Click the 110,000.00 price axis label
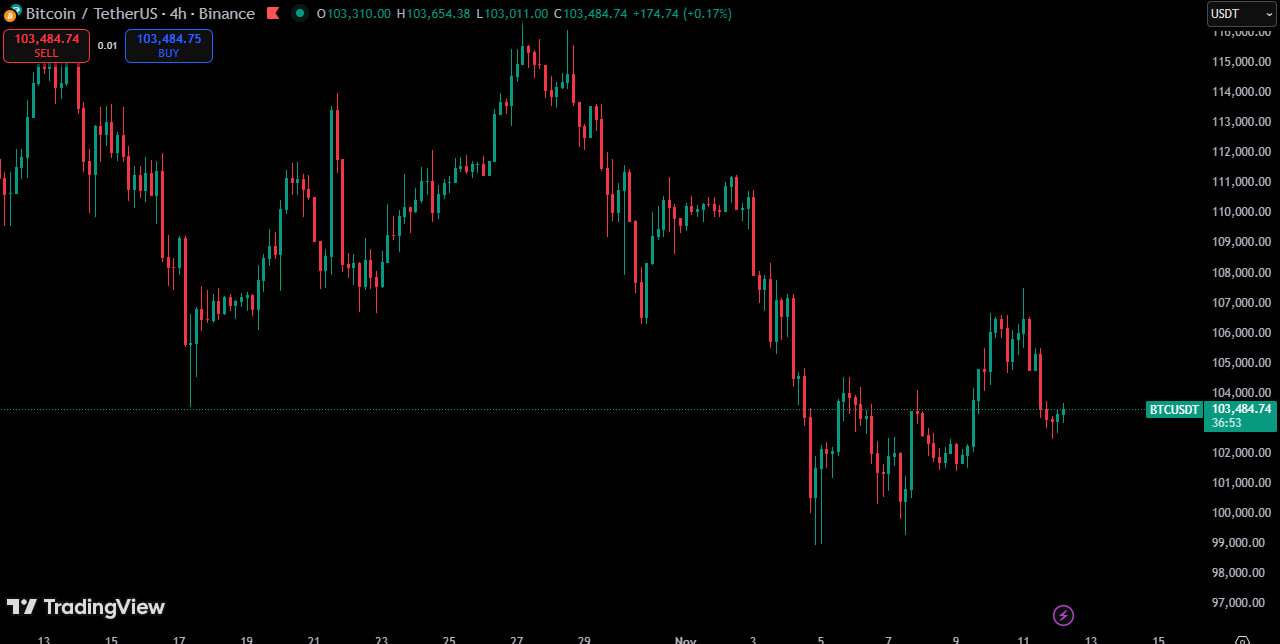 [1241, 212]
